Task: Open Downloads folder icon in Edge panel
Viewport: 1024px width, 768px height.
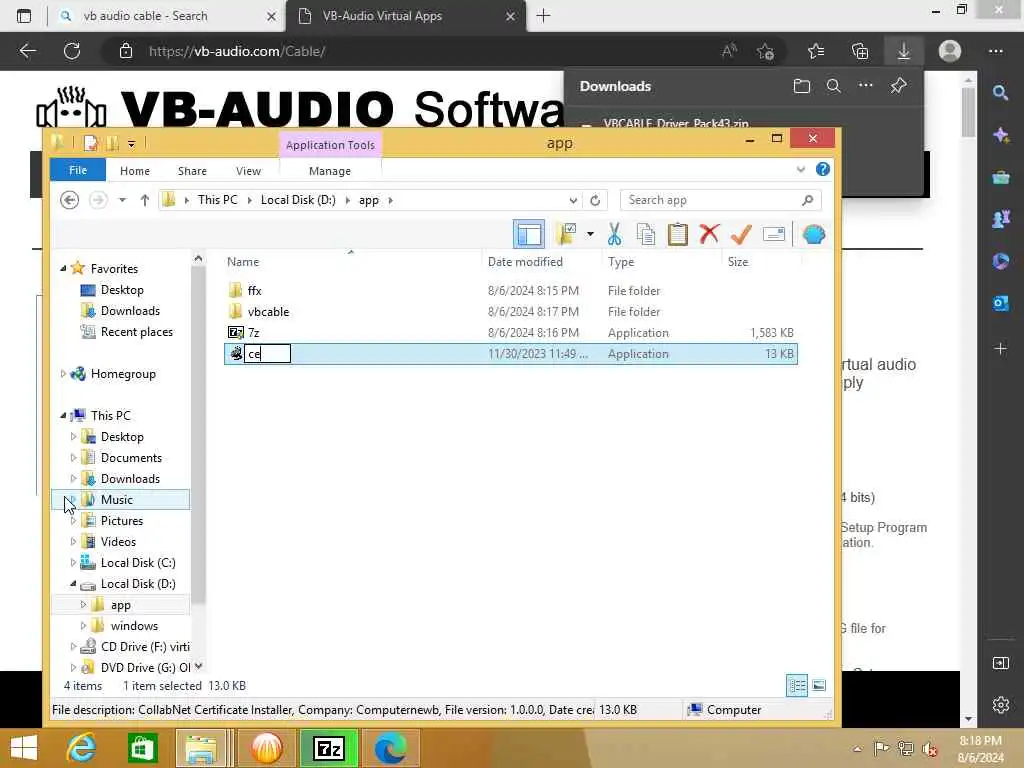Action: [x=801, y=86]
